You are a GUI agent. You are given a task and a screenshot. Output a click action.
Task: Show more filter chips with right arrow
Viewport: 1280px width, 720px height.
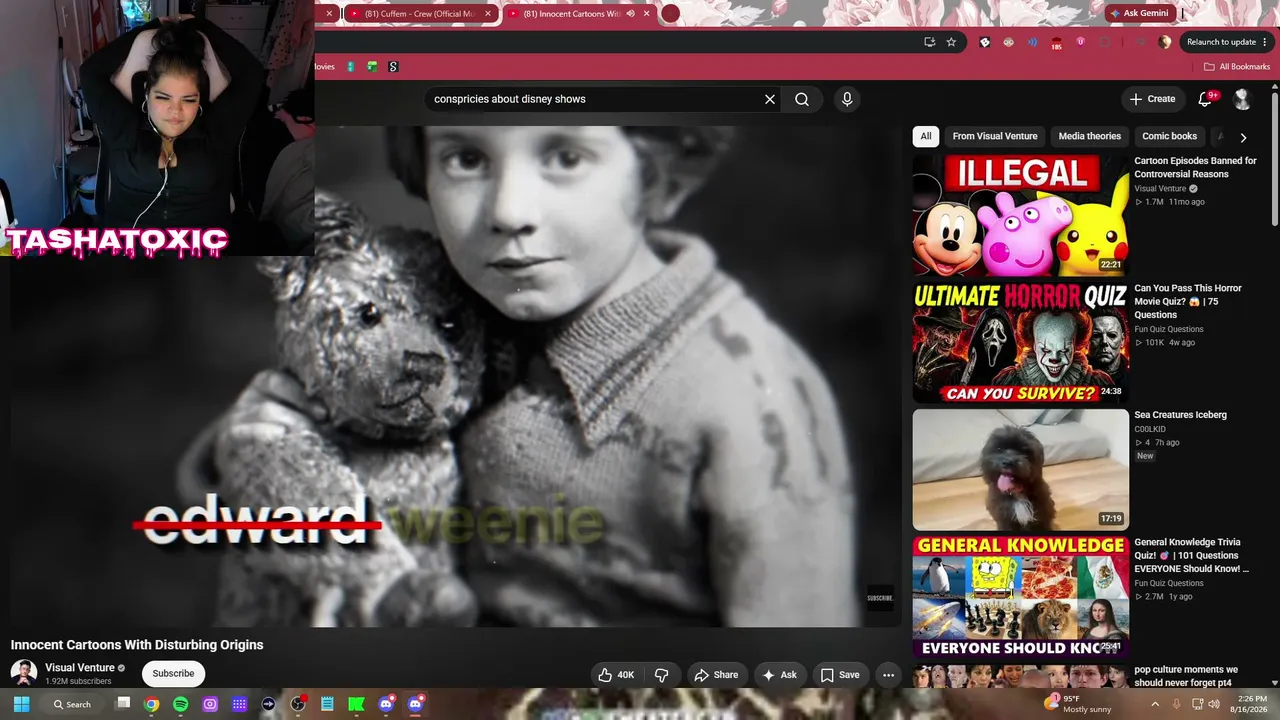1243,137
